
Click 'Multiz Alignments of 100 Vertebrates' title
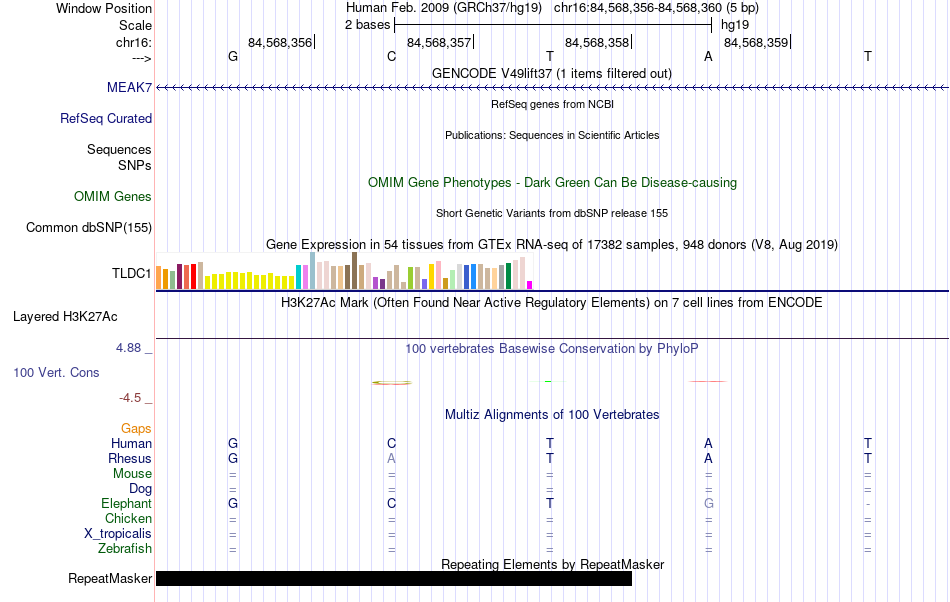[552, 414]
